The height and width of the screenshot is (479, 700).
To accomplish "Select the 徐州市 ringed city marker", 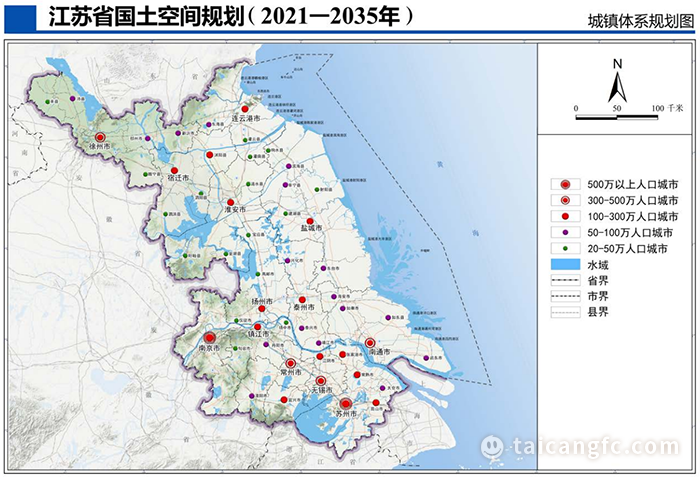I will tap(100, 137).
